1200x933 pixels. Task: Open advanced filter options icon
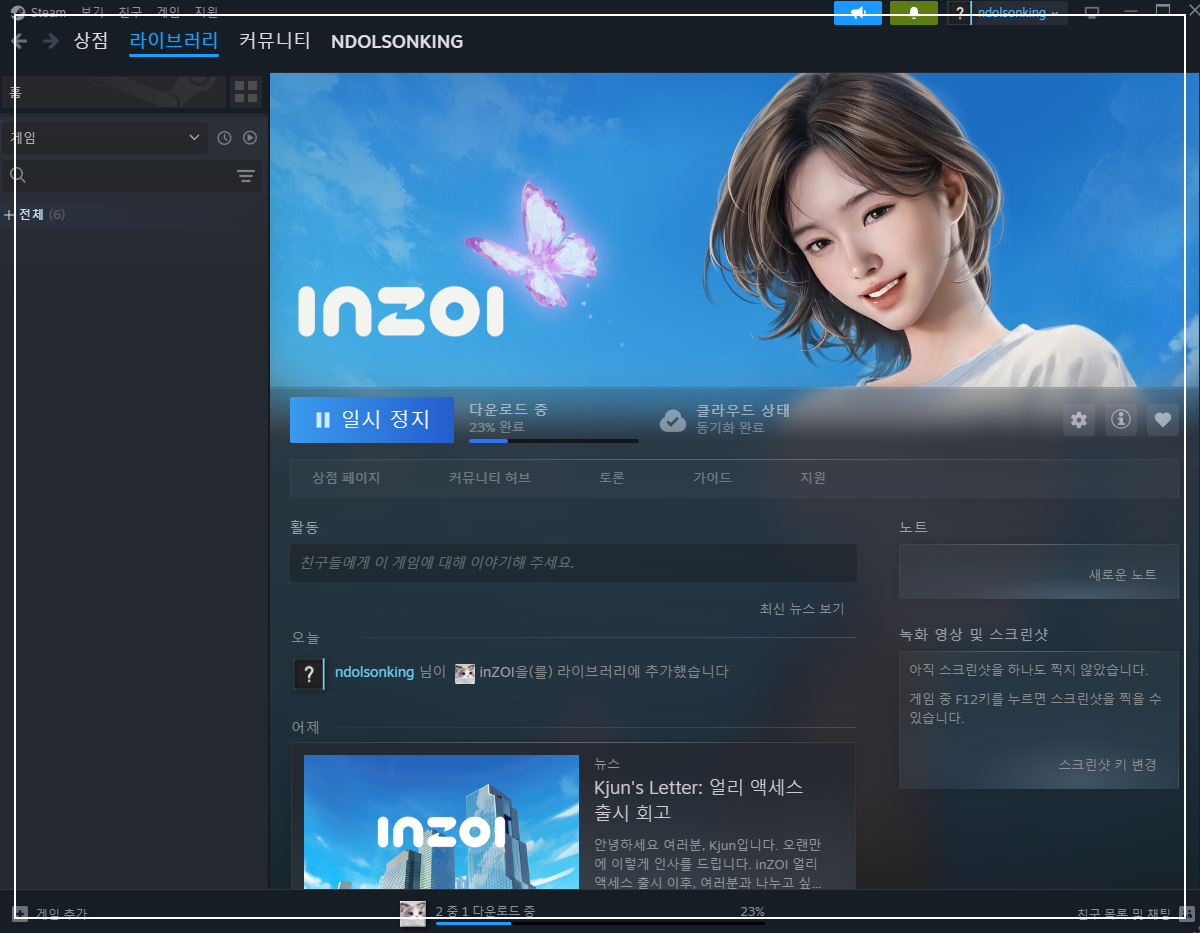(245, 176)
